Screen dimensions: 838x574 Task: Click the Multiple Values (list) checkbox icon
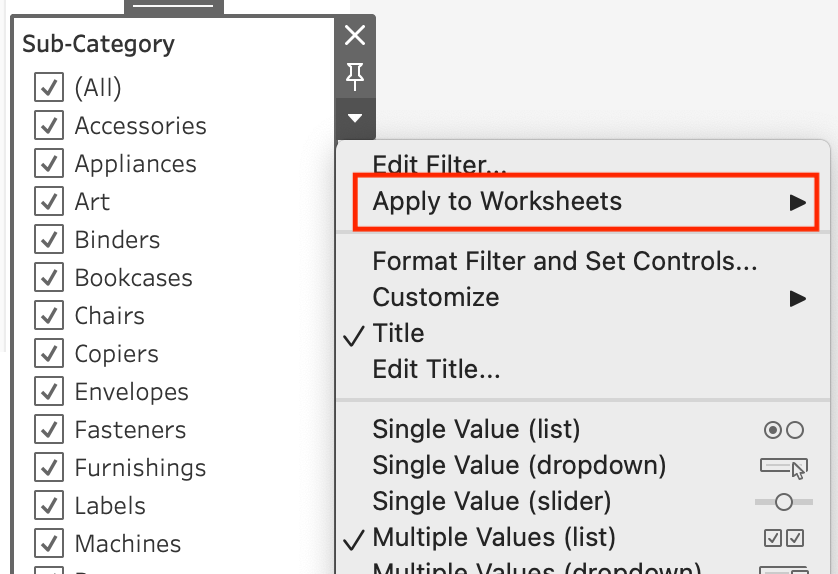point(784,538)
